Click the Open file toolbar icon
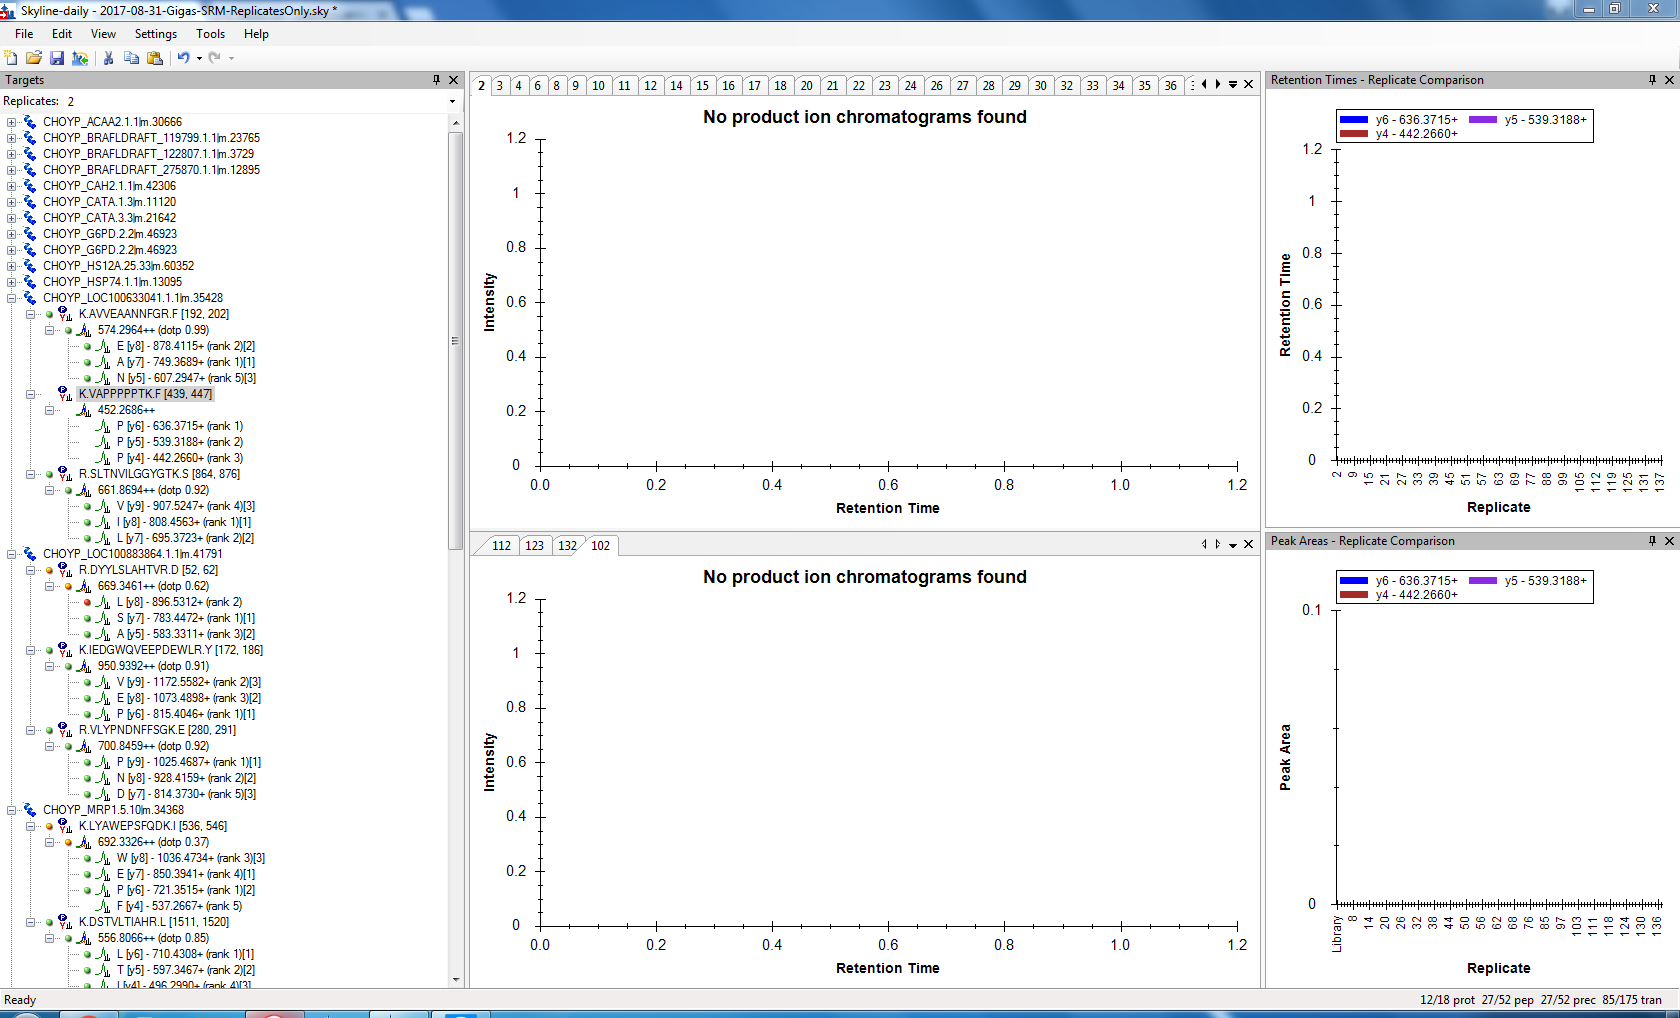Screen dimensions: 1680x1018 pyautogui.click(x=34, y=58)
